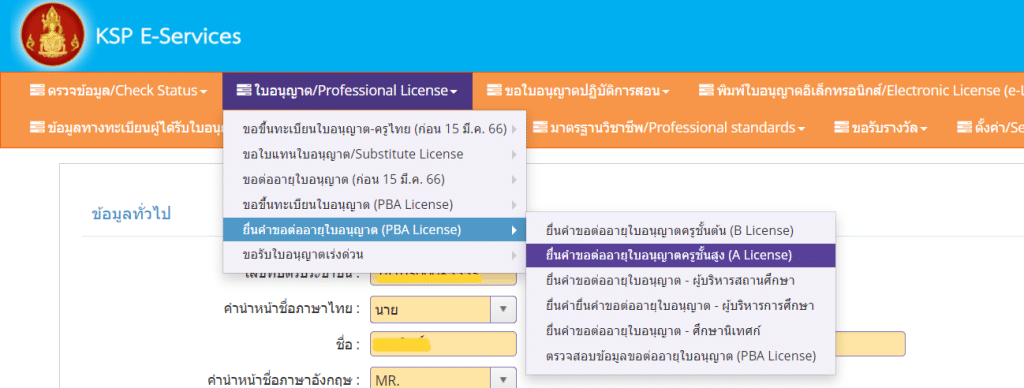Click icon beside ขอรับรางวัล

(x=841, y=127)
